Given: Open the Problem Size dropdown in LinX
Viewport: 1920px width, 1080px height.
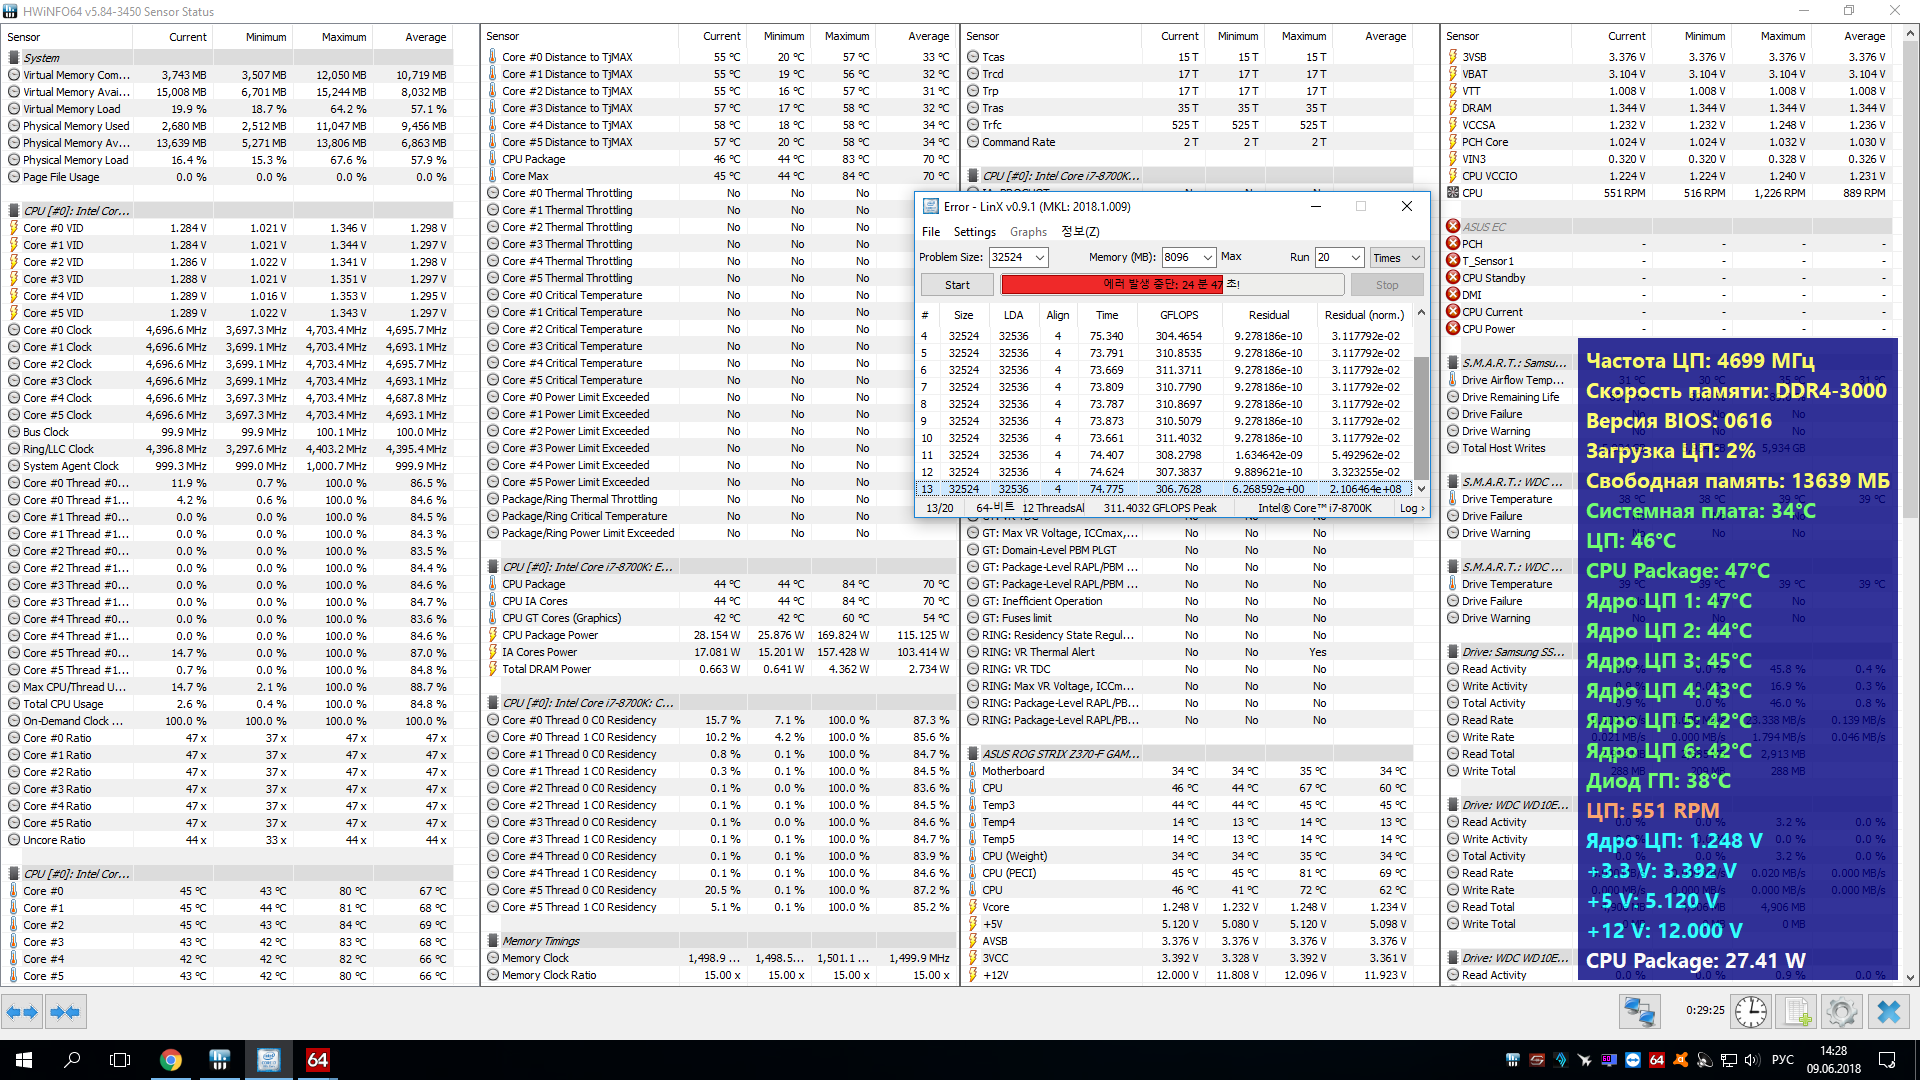Looking at the screenshot, I should pos(1040,258).
